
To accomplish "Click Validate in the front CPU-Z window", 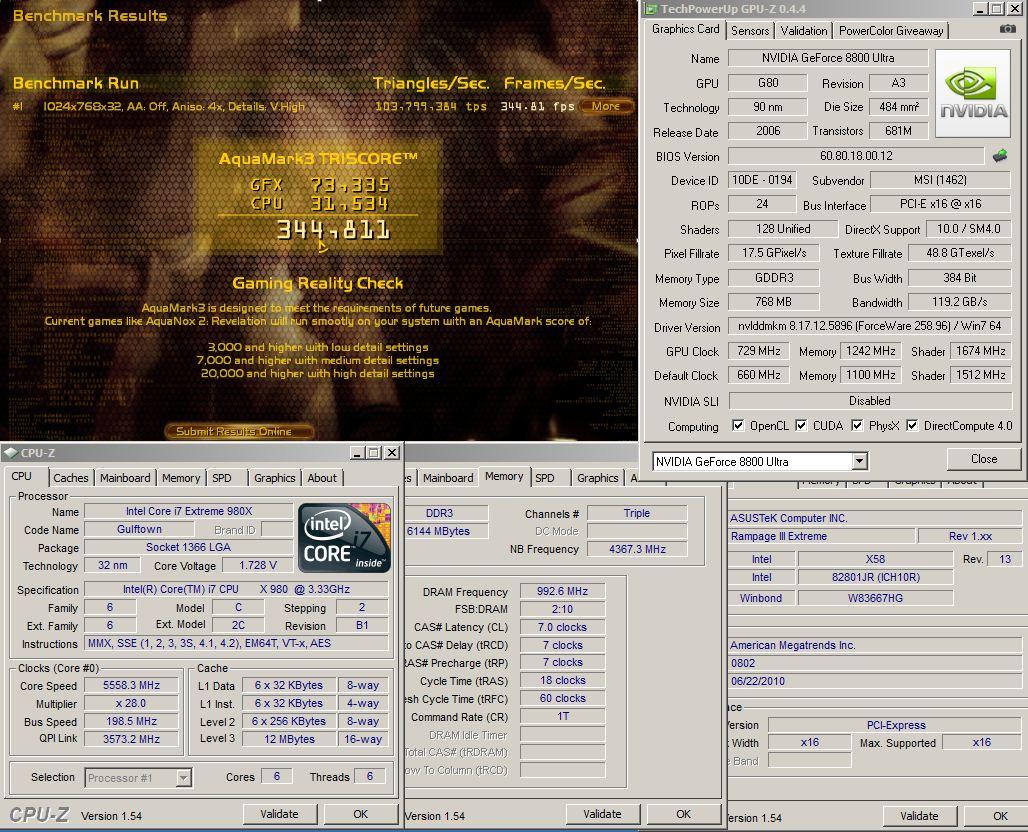I will (x=279, y=814).
